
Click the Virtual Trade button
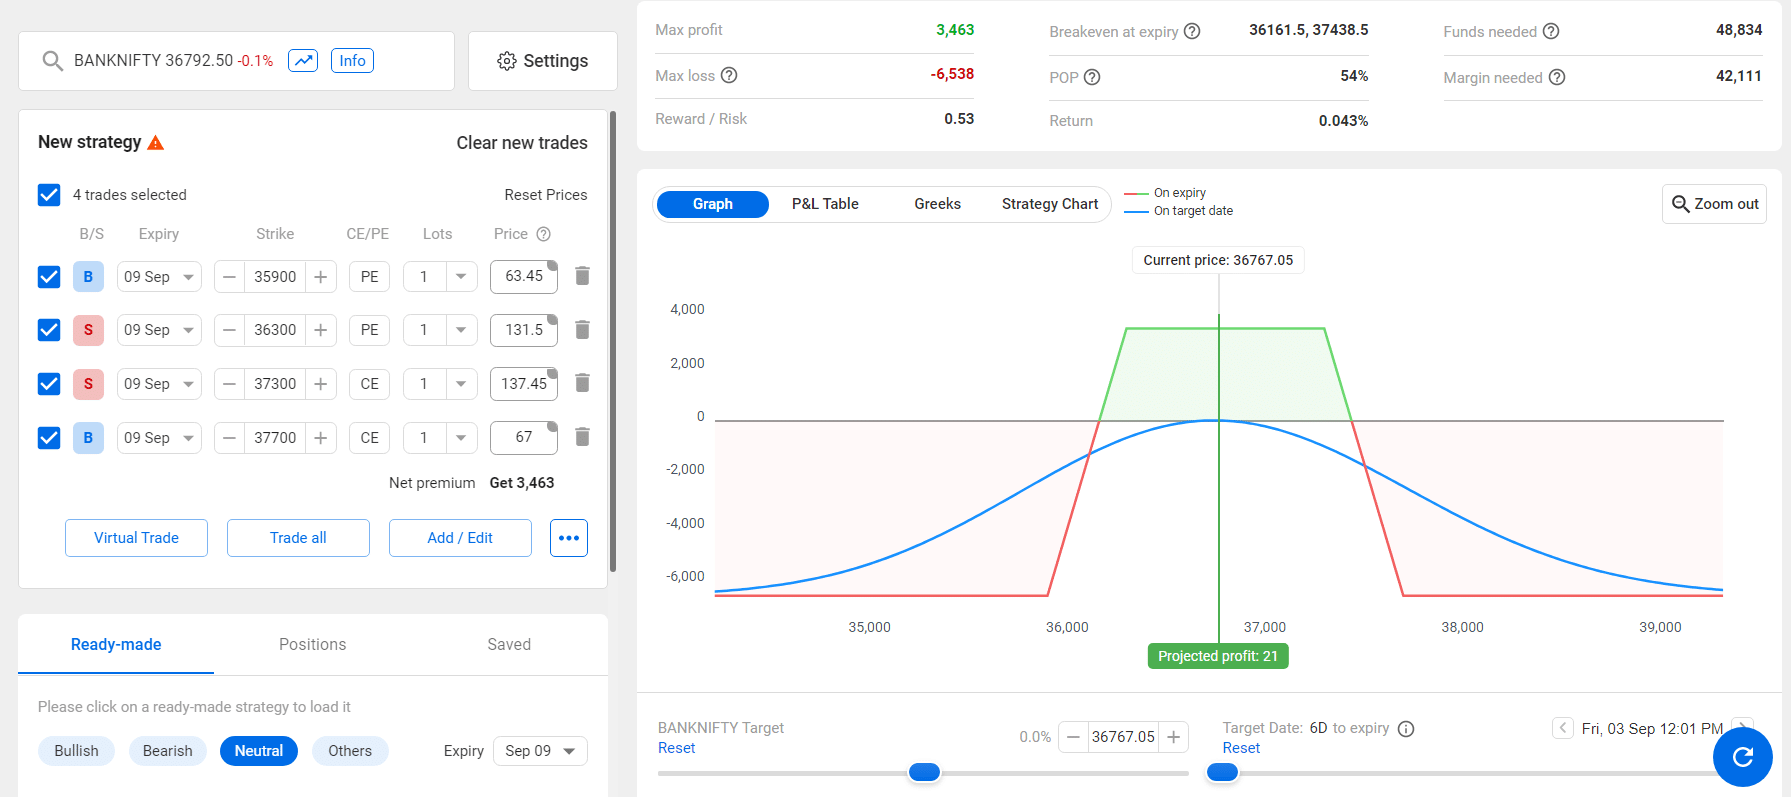[136, 538]
